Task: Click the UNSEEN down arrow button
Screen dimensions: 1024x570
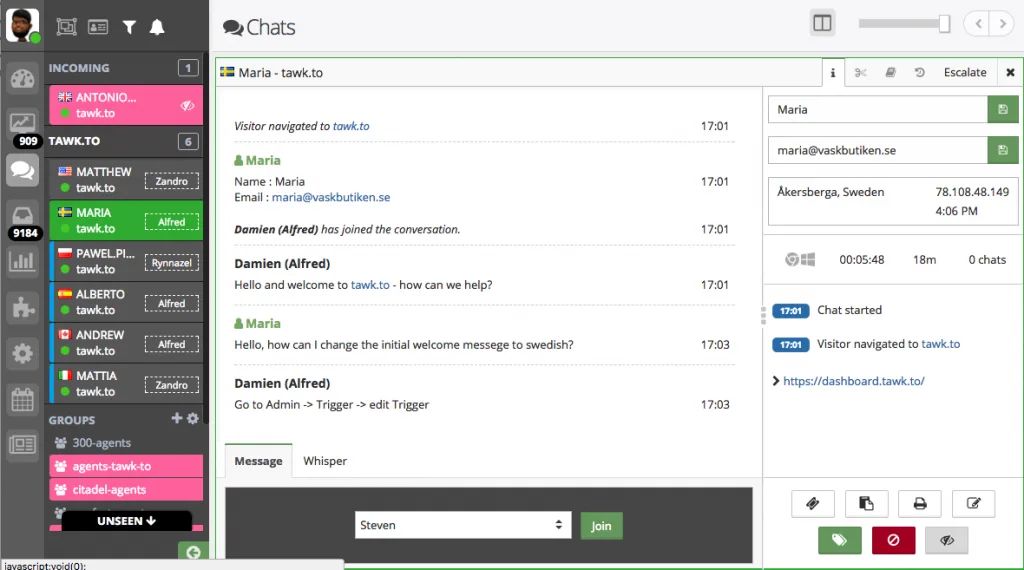Action: click(x=126, y=521)
